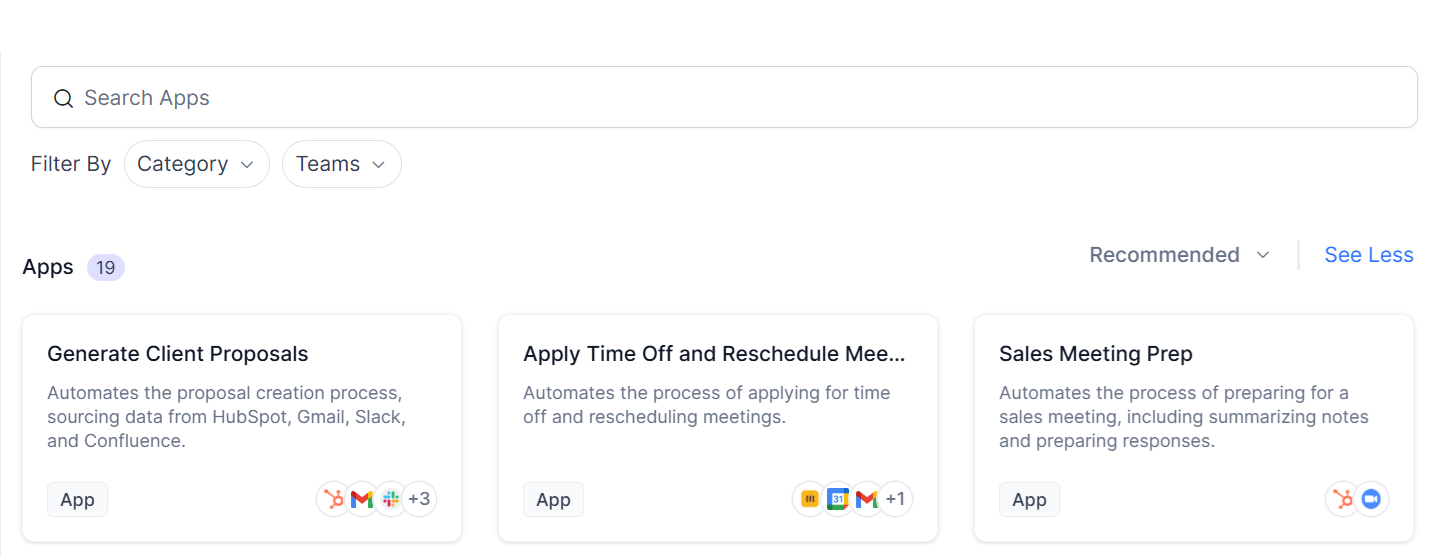Click the HubSpot icon on Sales Meeting Prep
The image size is (1447, 557).
[x=1342, y=499]
